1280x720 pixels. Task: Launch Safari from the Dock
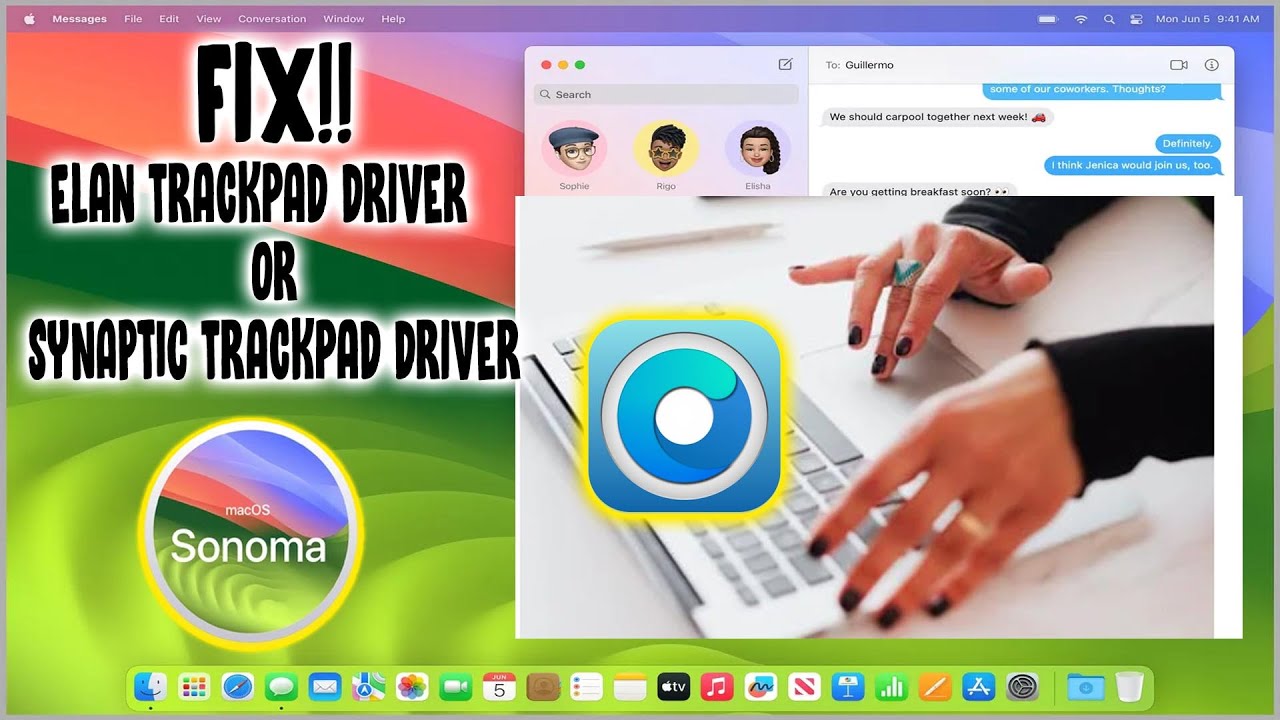click(x=237, y=687)
